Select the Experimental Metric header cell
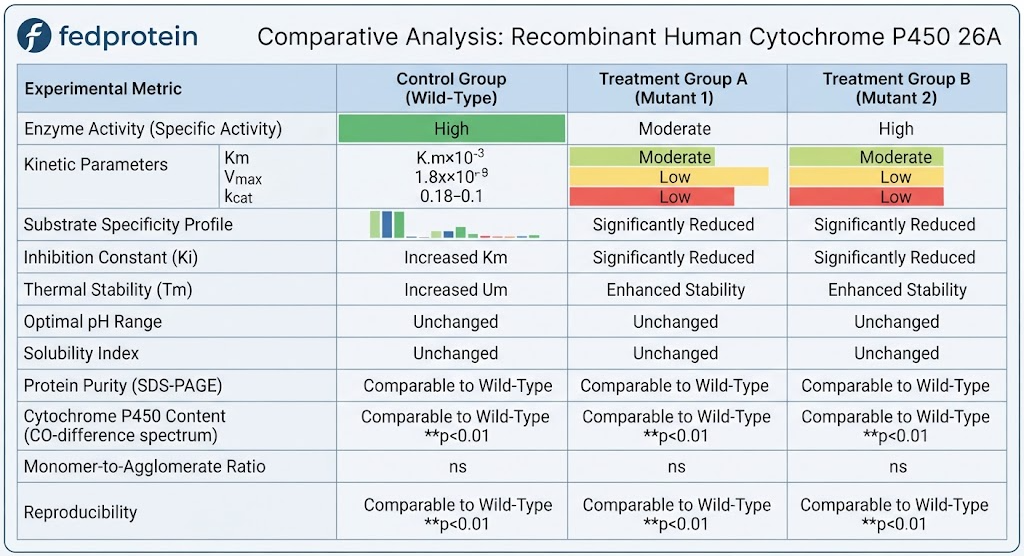1024x556 pixels. [x=103, y=89]
